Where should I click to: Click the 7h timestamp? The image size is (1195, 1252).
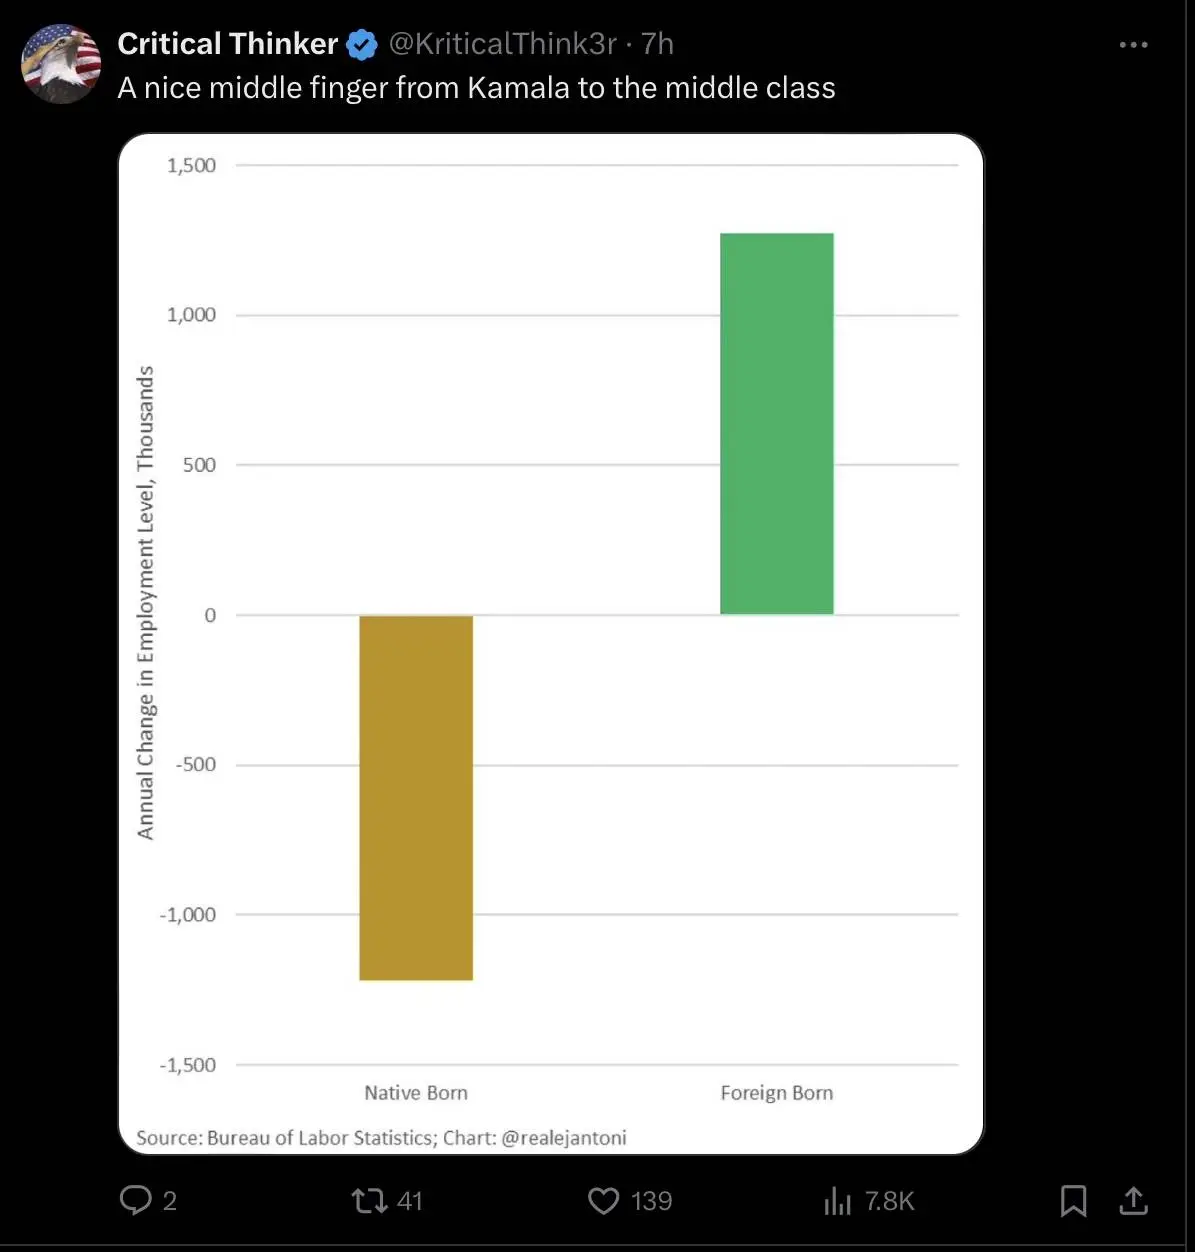click(657, 44)
